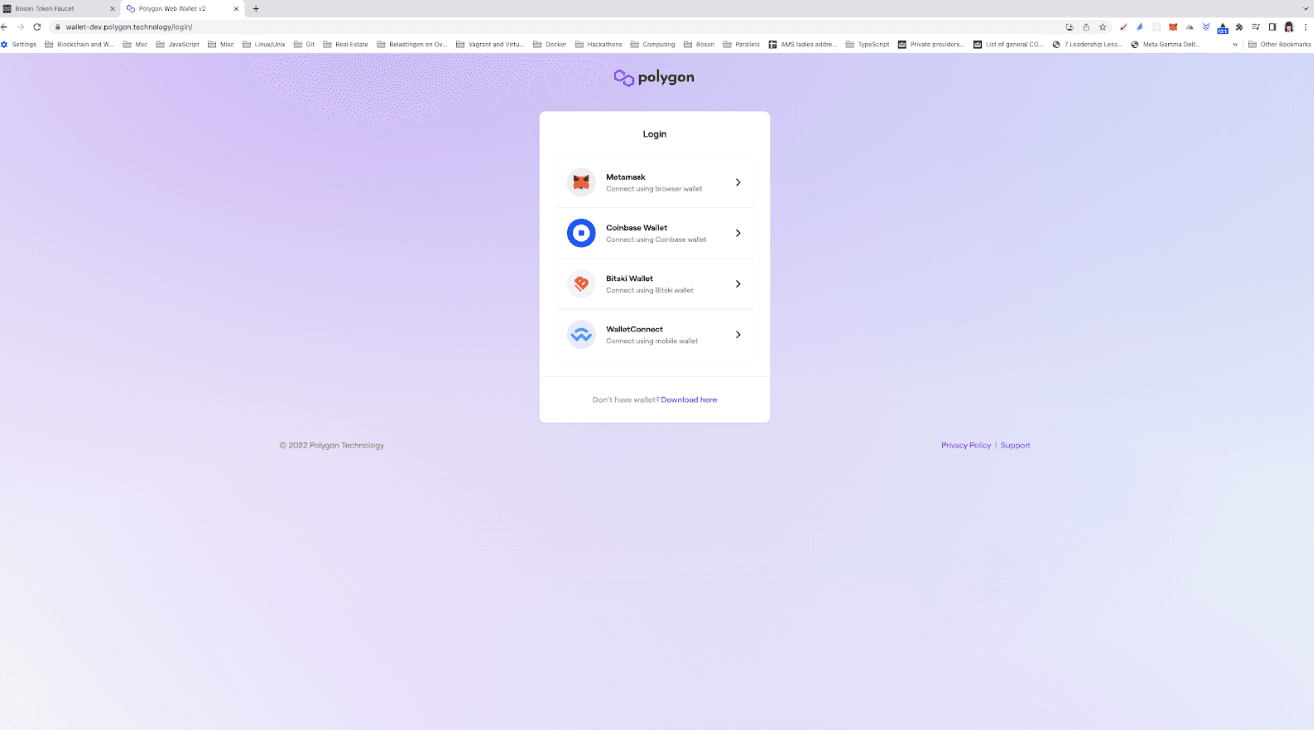The height and width of the screenshot is (730, 1314).
Task: Switch to the Boson Token Faucet tab
Action: click(x=59, y=8)
